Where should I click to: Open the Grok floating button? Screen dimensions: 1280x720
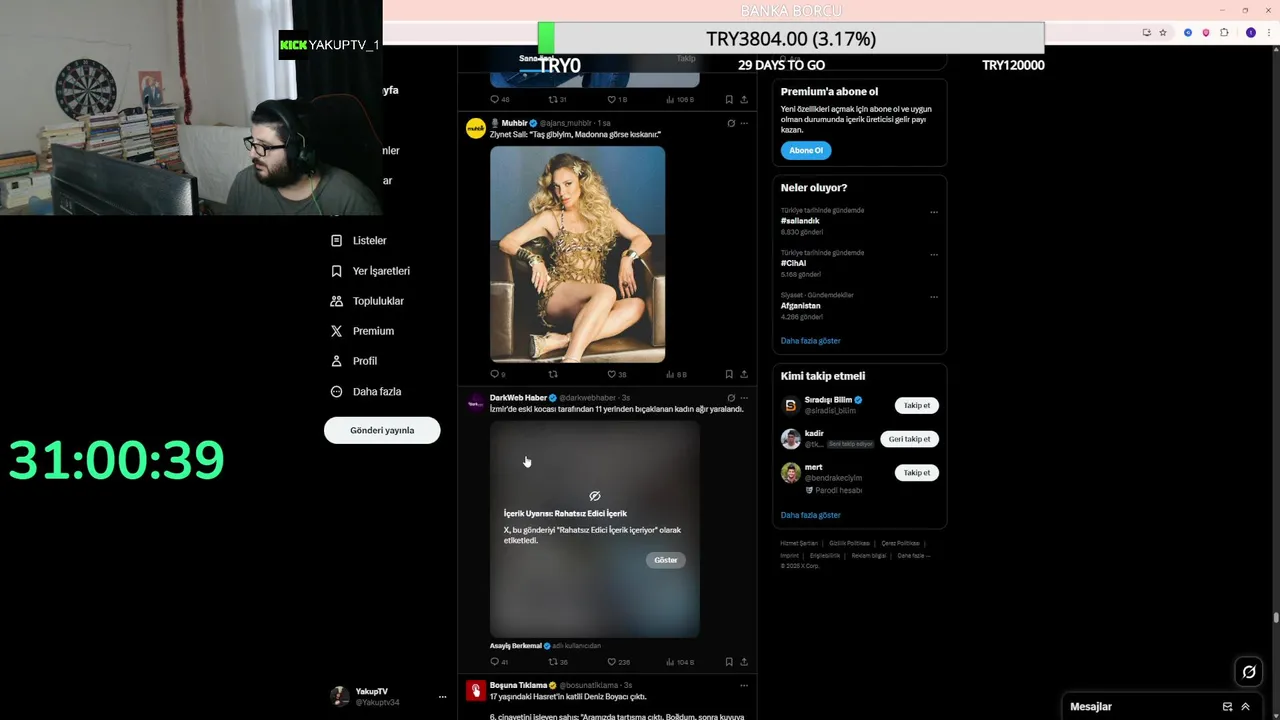pos(1249,672)
